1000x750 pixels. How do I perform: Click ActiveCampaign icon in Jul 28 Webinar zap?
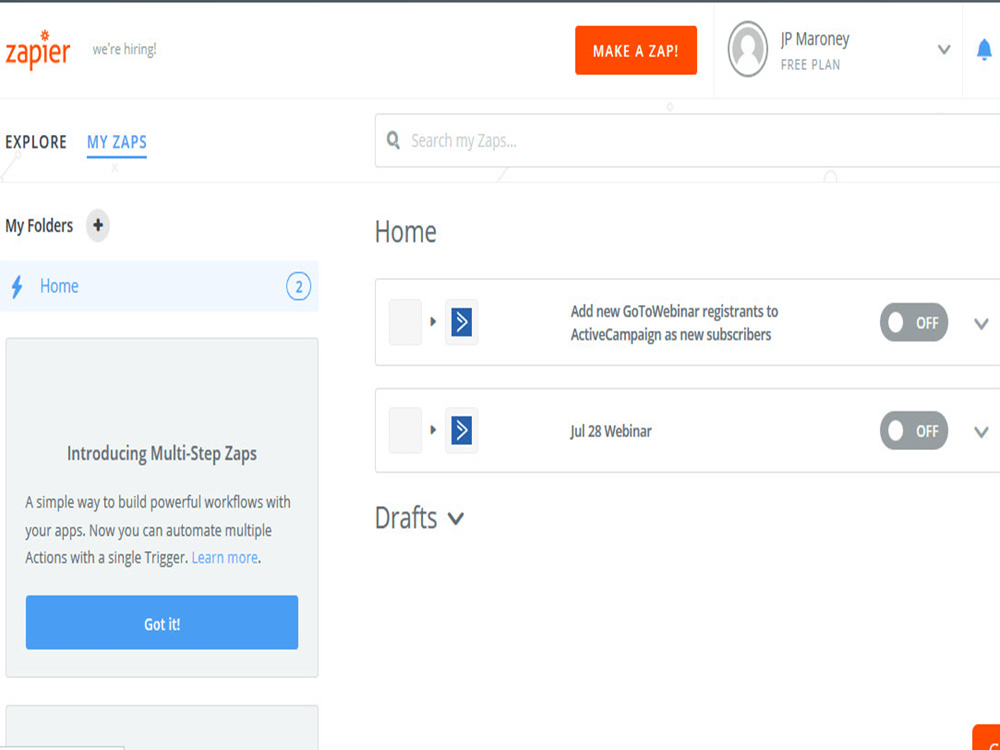click(461, 430)
